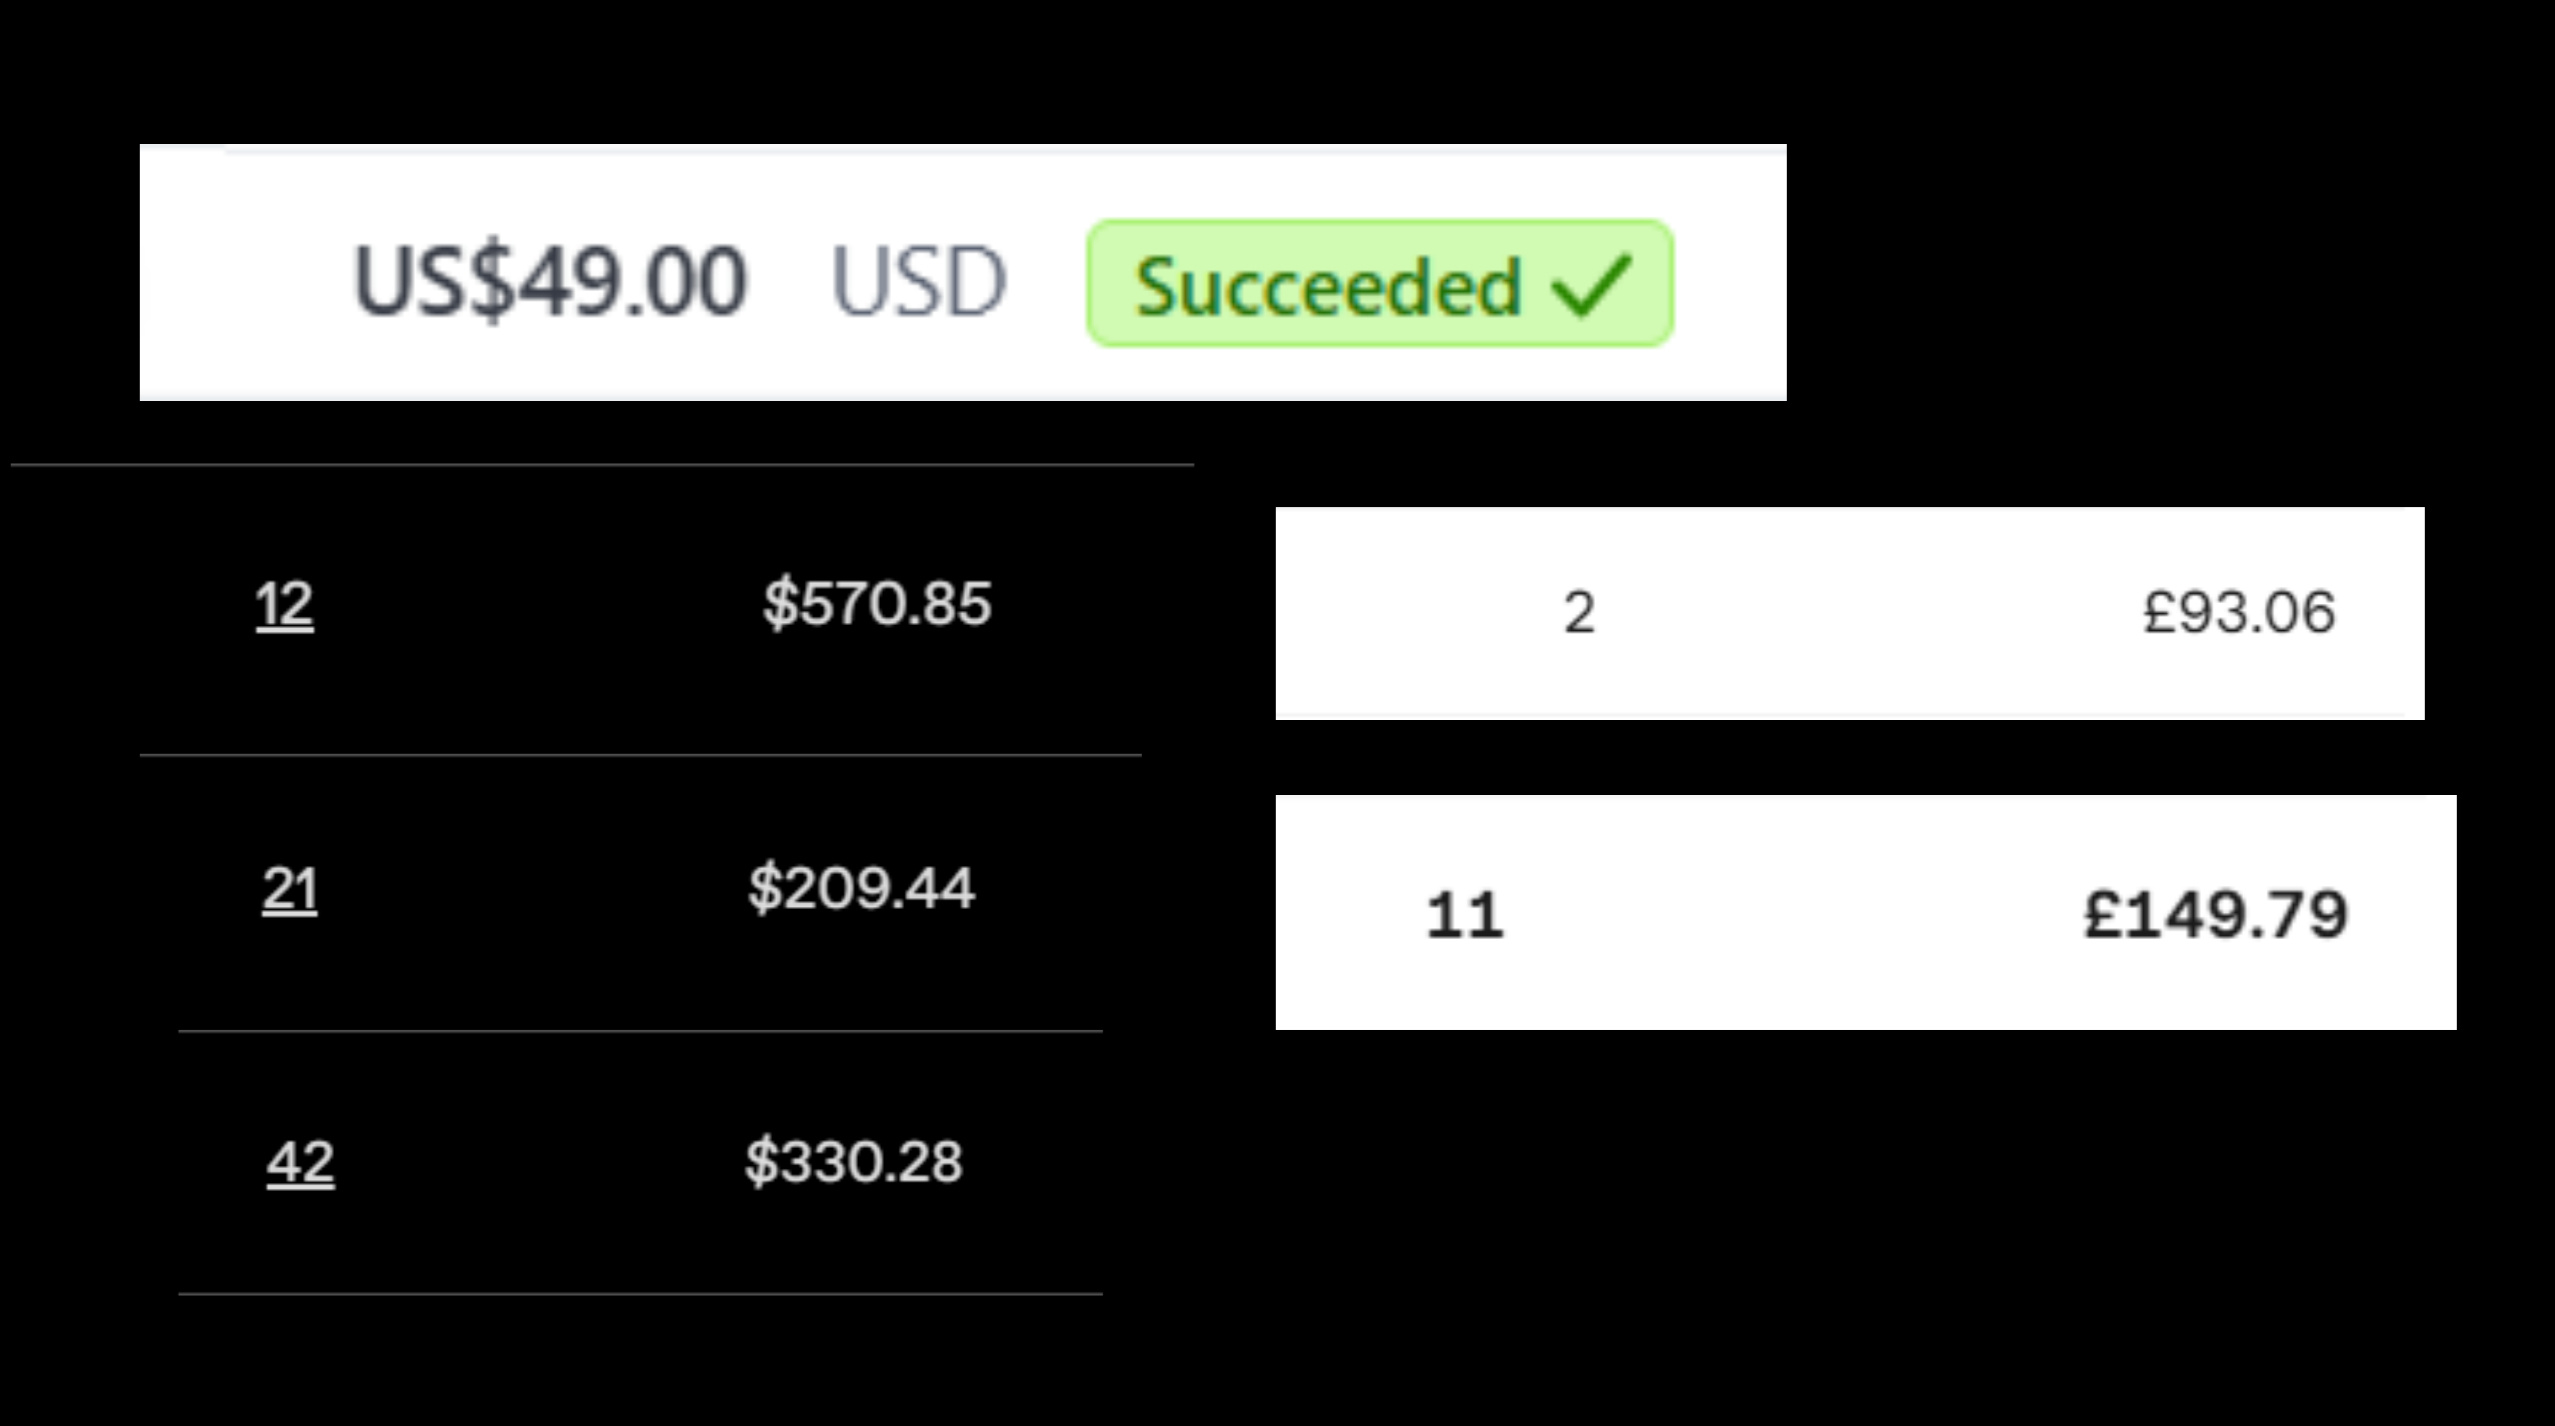The image size is (2555, 1426).
Task: Open the underlined 12 link
Action: [x=285, y=605]
